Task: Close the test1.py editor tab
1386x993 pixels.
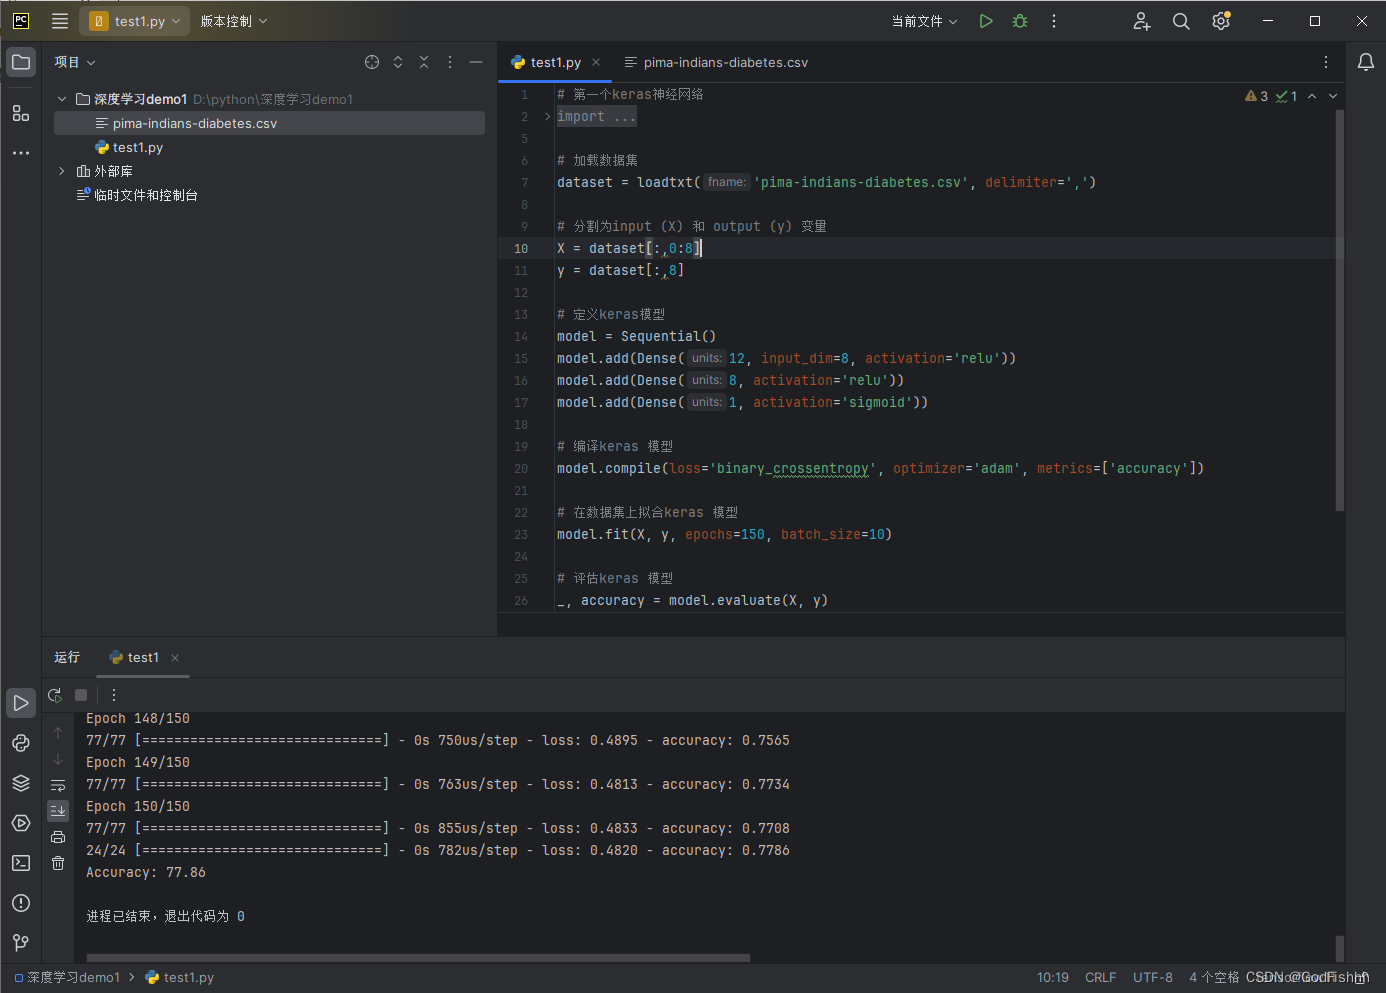Action: (596, 62)
